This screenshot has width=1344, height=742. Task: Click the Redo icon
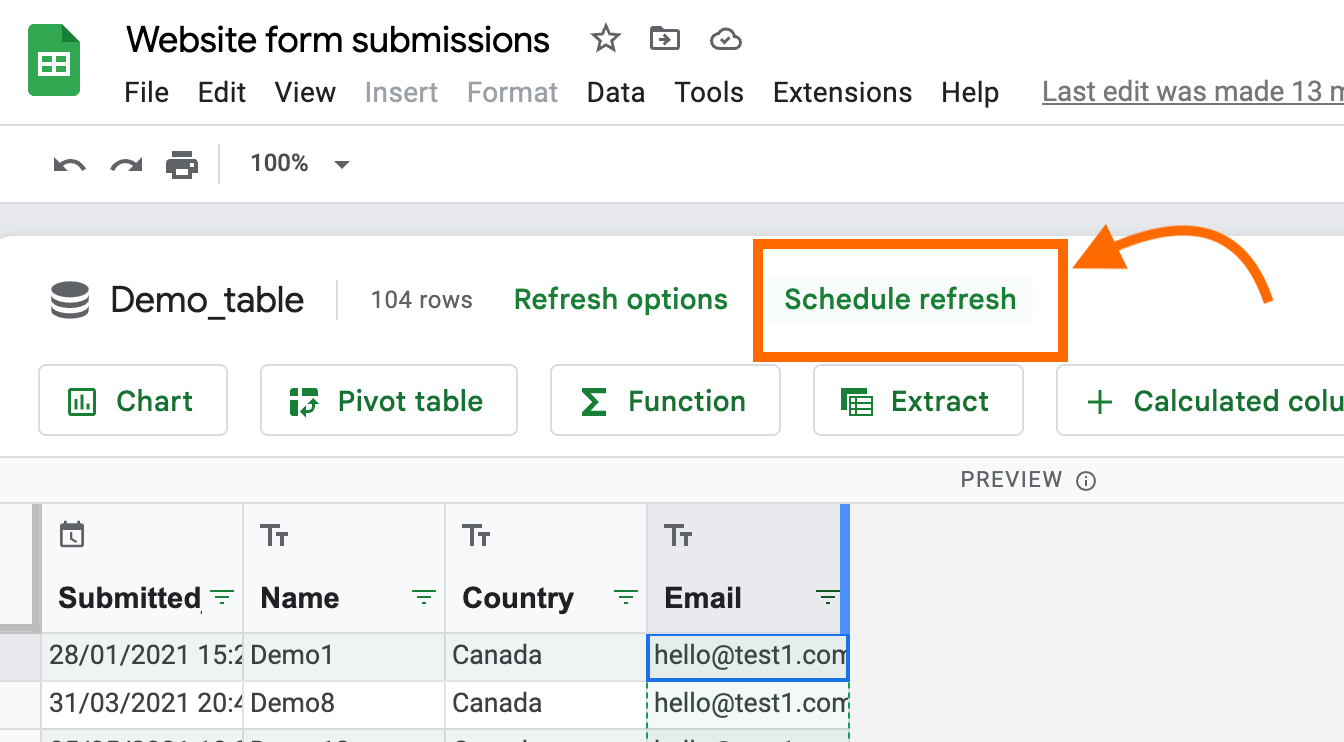[x=124, y=163]
